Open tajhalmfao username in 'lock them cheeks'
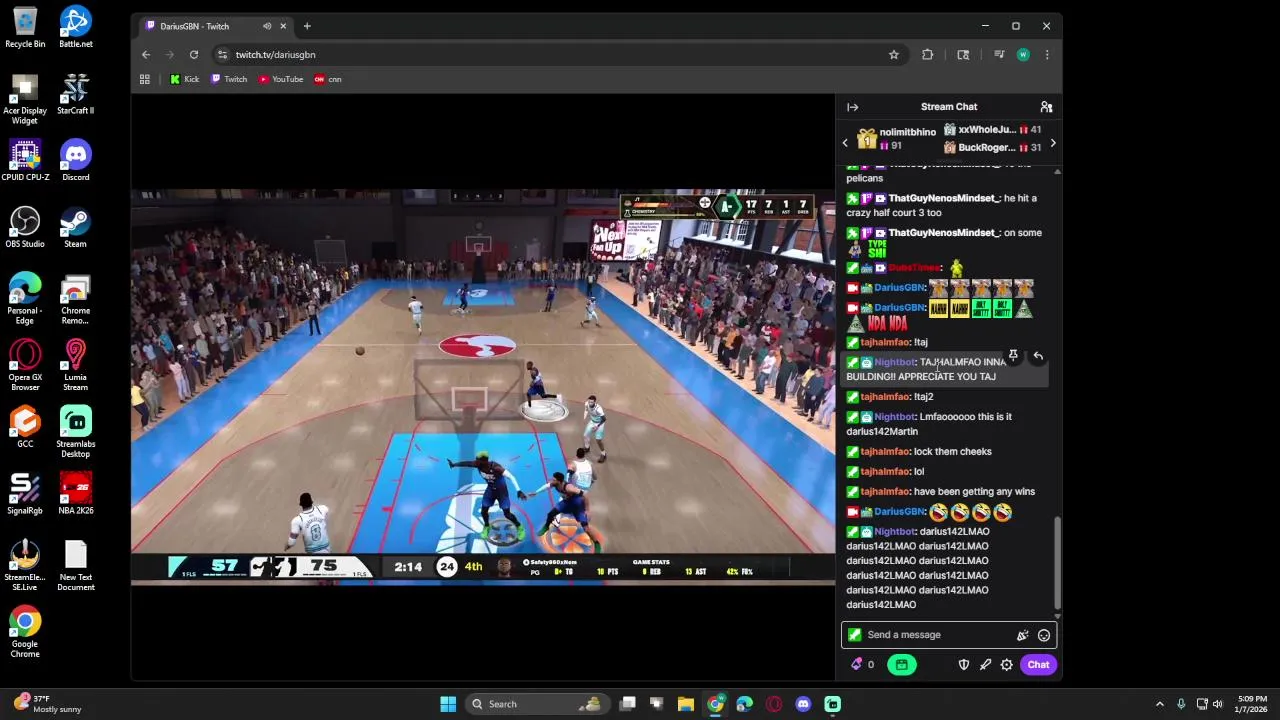The width and height of the screenshot is (1280, 720). 886,452
